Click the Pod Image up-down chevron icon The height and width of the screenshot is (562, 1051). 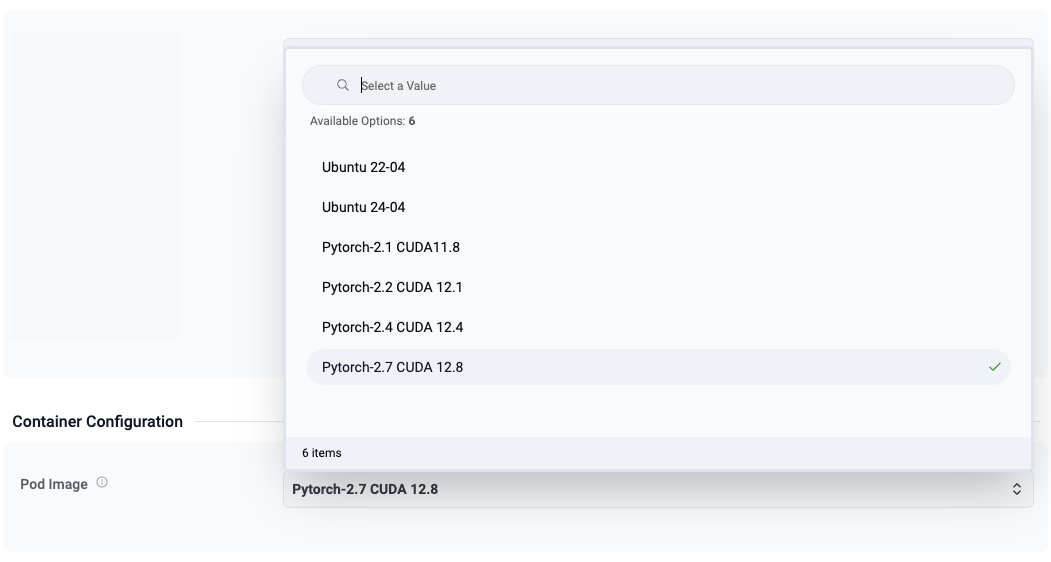pyautogui.click(x=1017, y=489)
